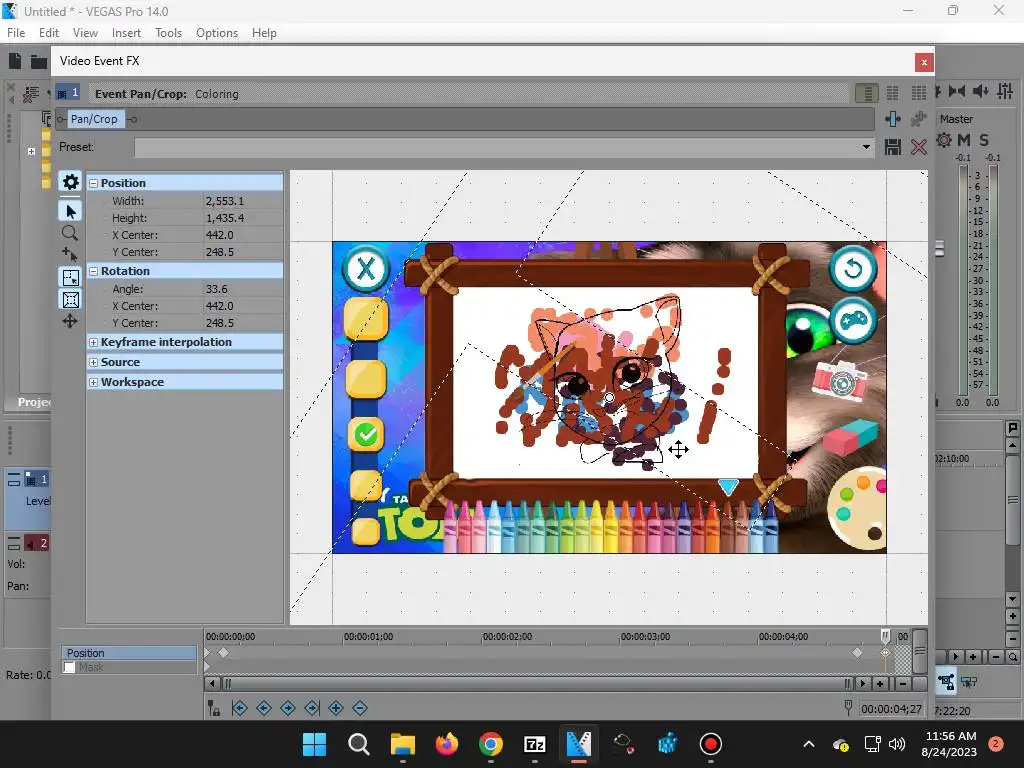The image size is (1024, 768).
Task: Click the Open folder icon in main toolbar
Action: [x=39, y=61]
